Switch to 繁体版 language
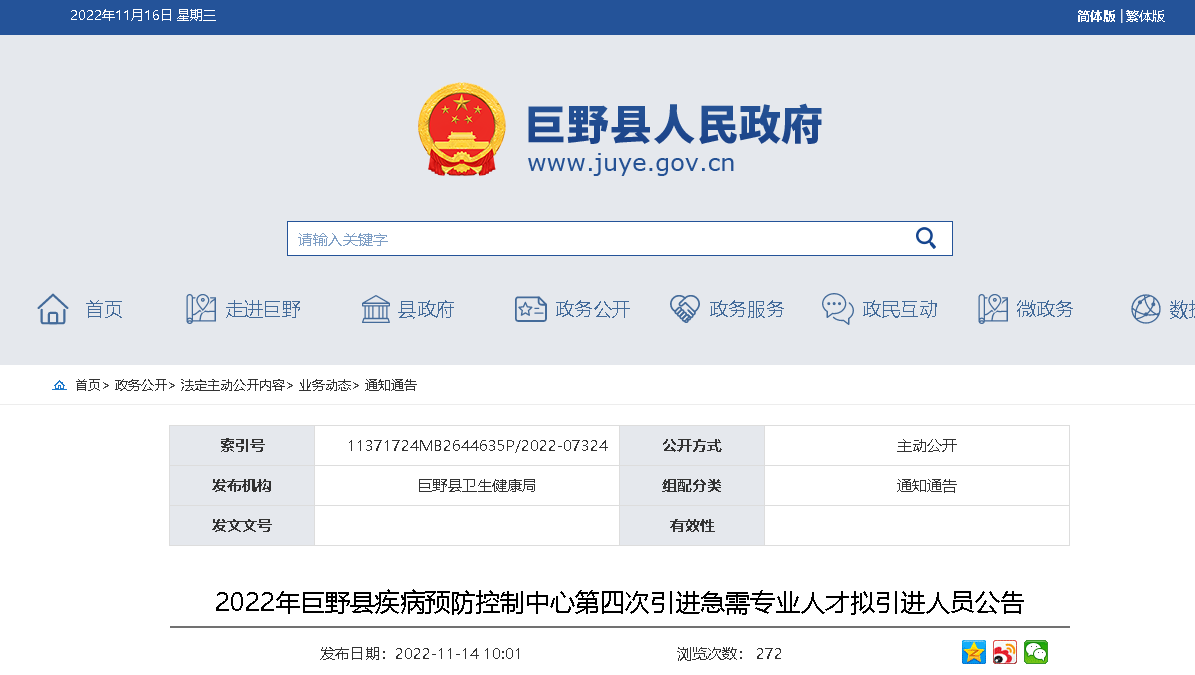The width and height of the screenshot is (1195, 675). (x=1145, y=16)
